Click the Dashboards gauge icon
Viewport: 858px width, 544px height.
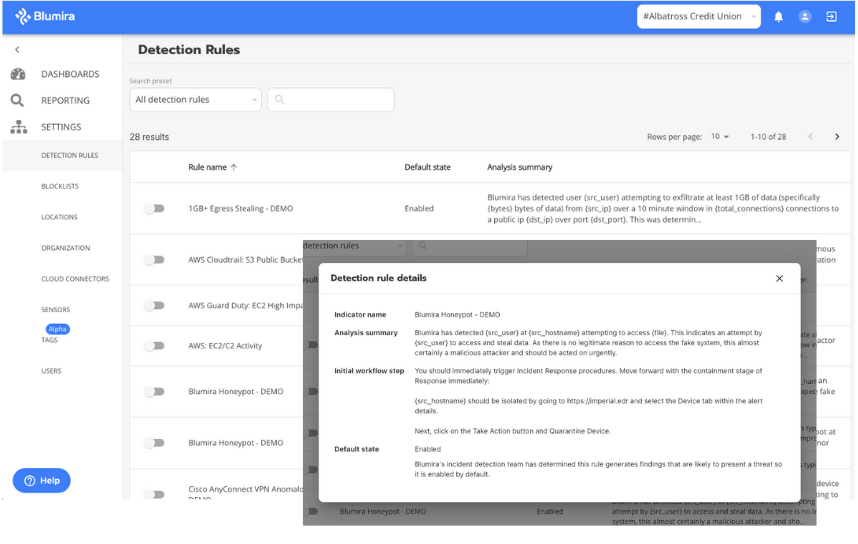click(x=18, y=74)
